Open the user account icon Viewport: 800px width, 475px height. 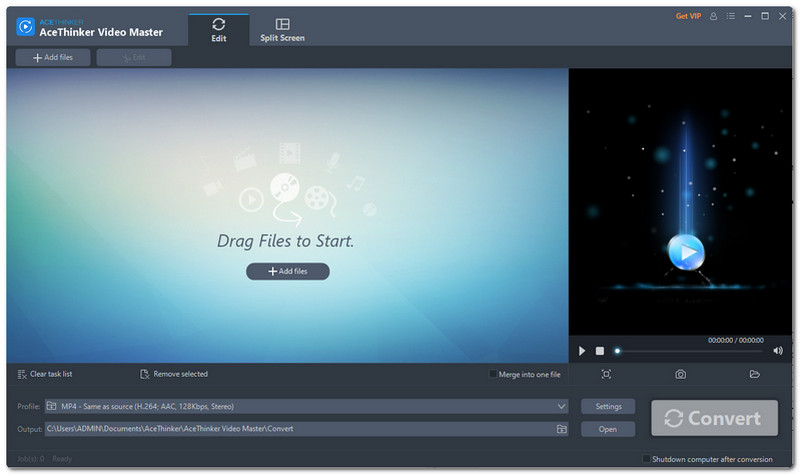(x=713, y=16)
